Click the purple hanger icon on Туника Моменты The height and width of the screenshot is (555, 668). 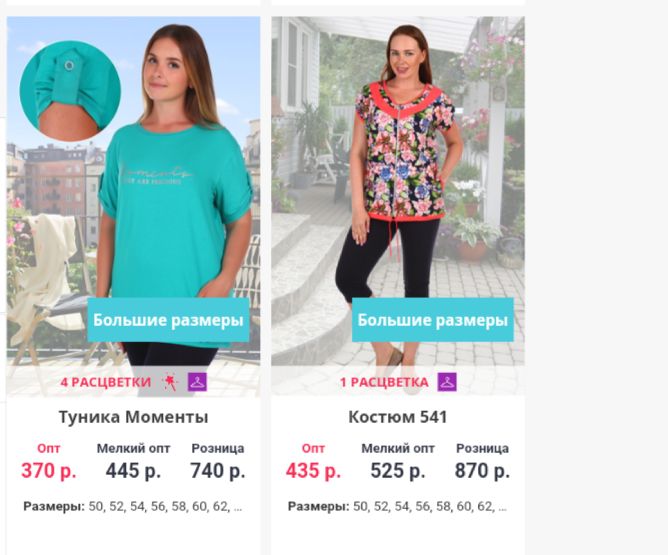pyautogui.click(x=197, y=382)
